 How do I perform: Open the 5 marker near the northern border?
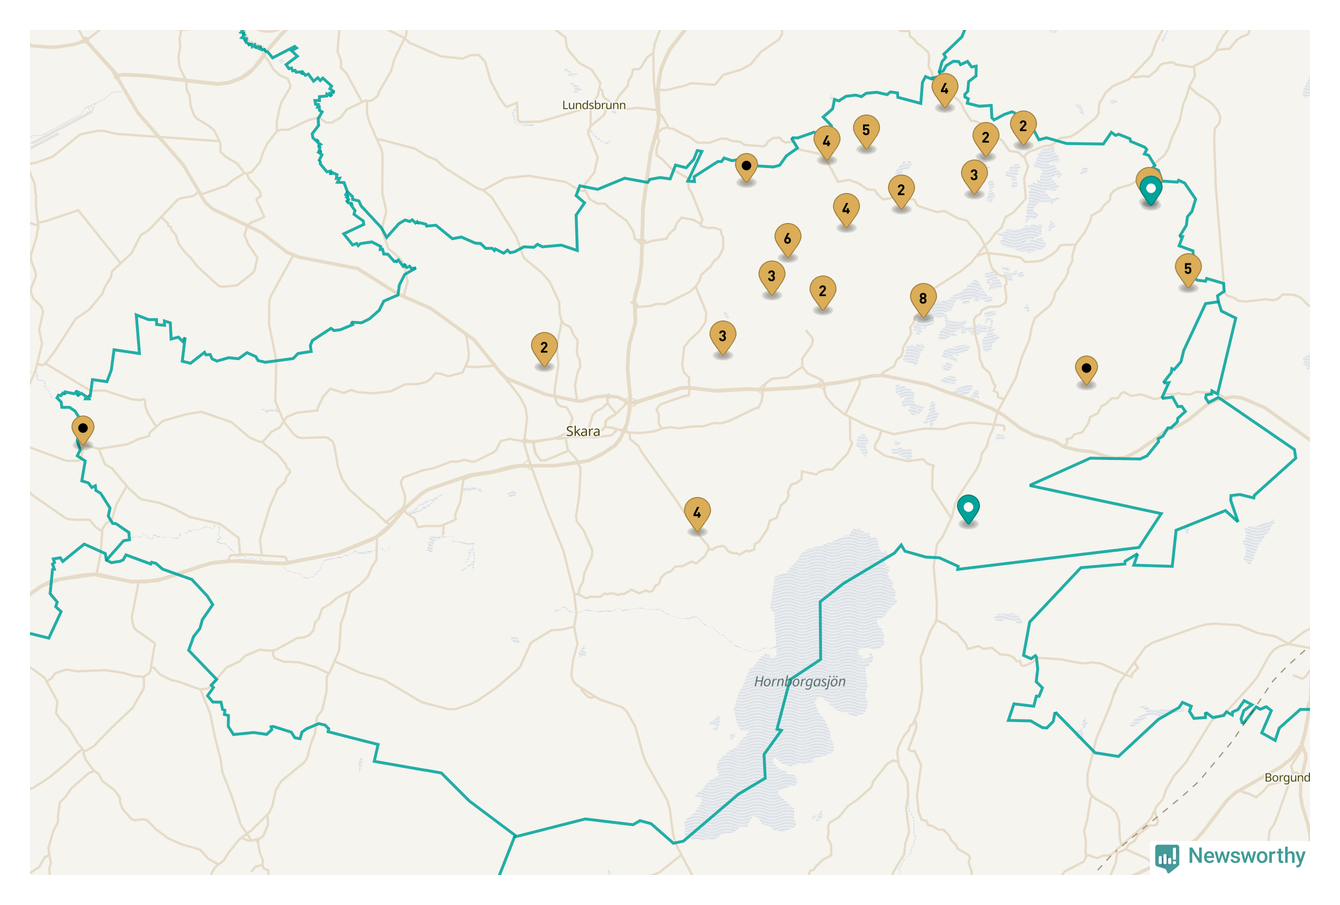(866, 130)
